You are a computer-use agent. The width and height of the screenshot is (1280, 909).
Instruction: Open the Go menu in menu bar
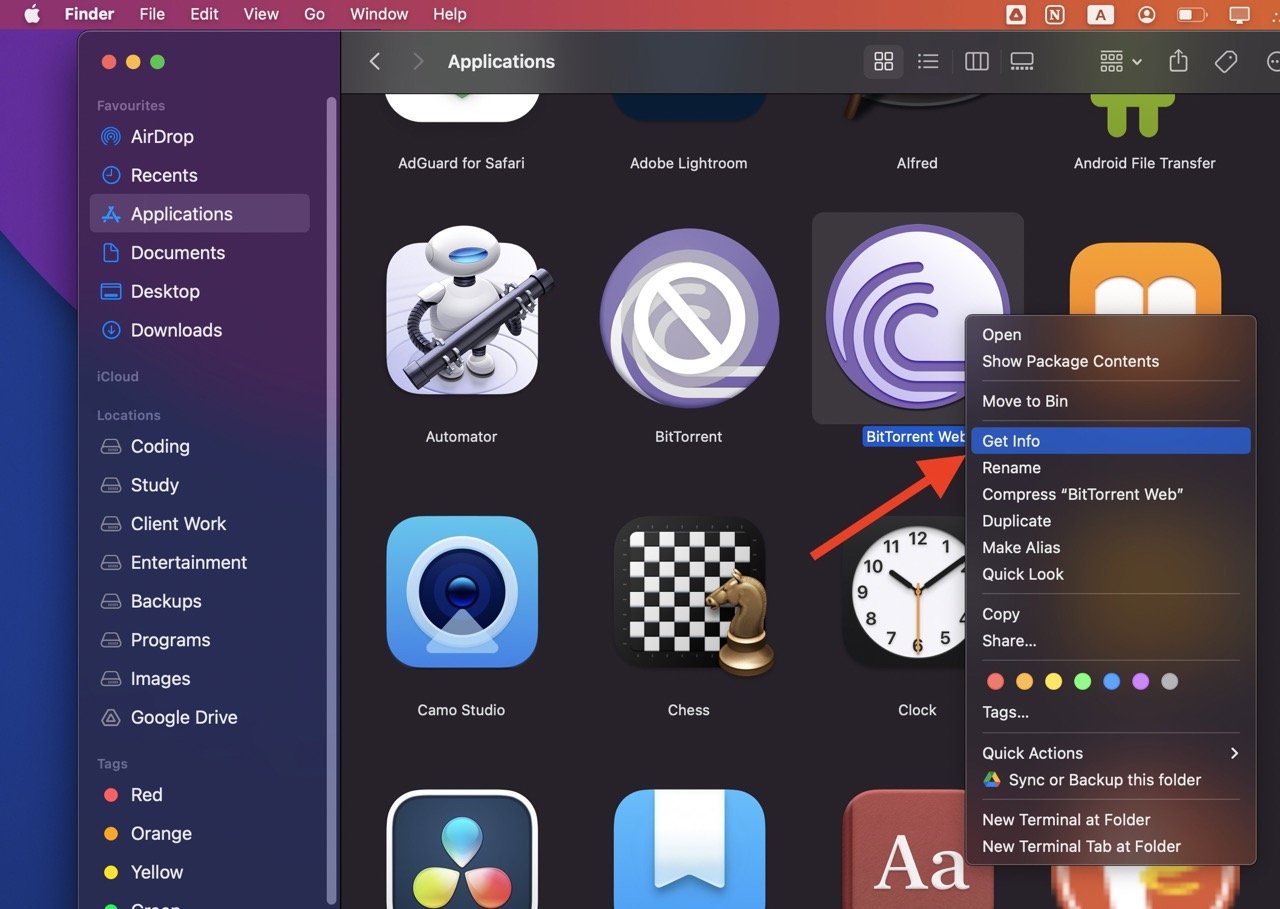click(314, 14)
